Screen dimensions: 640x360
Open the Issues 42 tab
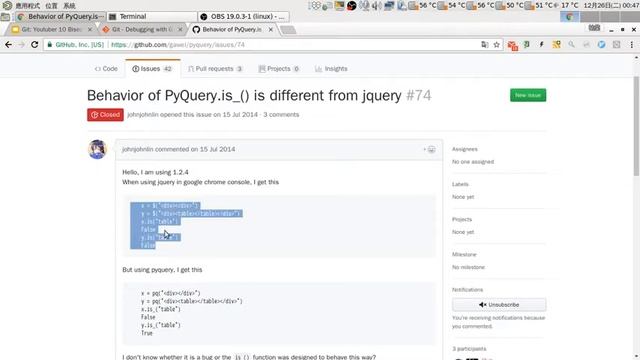tap(152, 69)
